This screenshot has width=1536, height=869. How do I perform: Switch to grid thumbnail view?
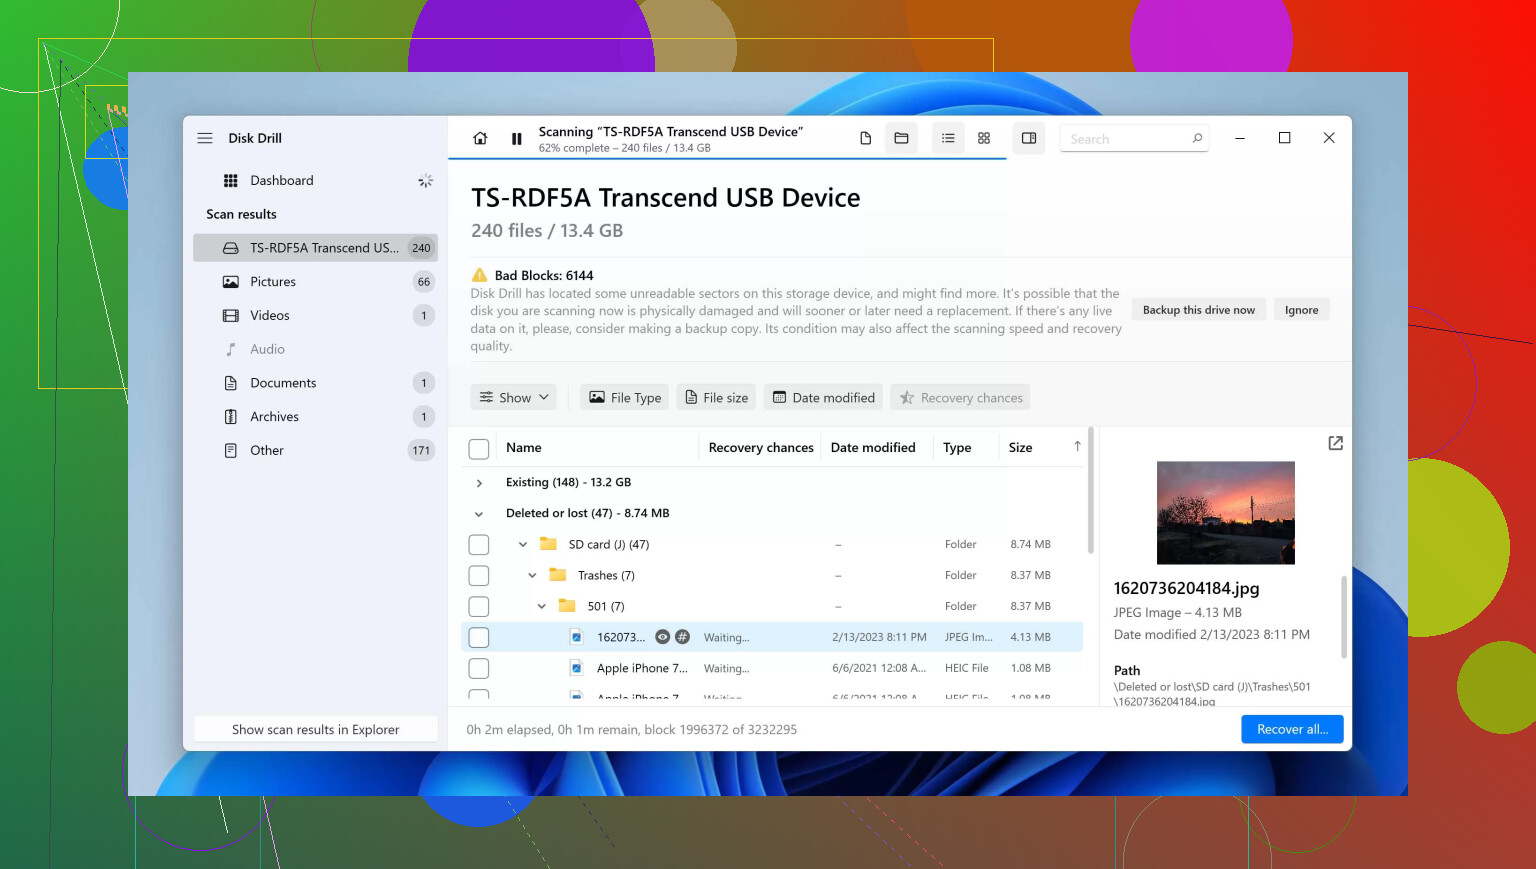984,139
